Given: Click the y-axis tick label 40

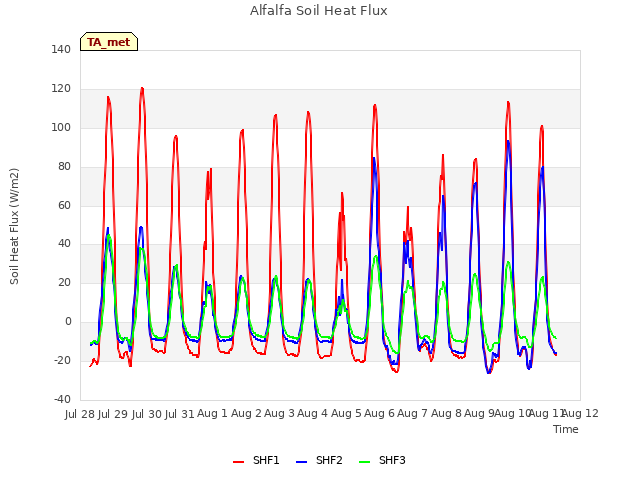Looking at the screenshot, I should (64, 244).
